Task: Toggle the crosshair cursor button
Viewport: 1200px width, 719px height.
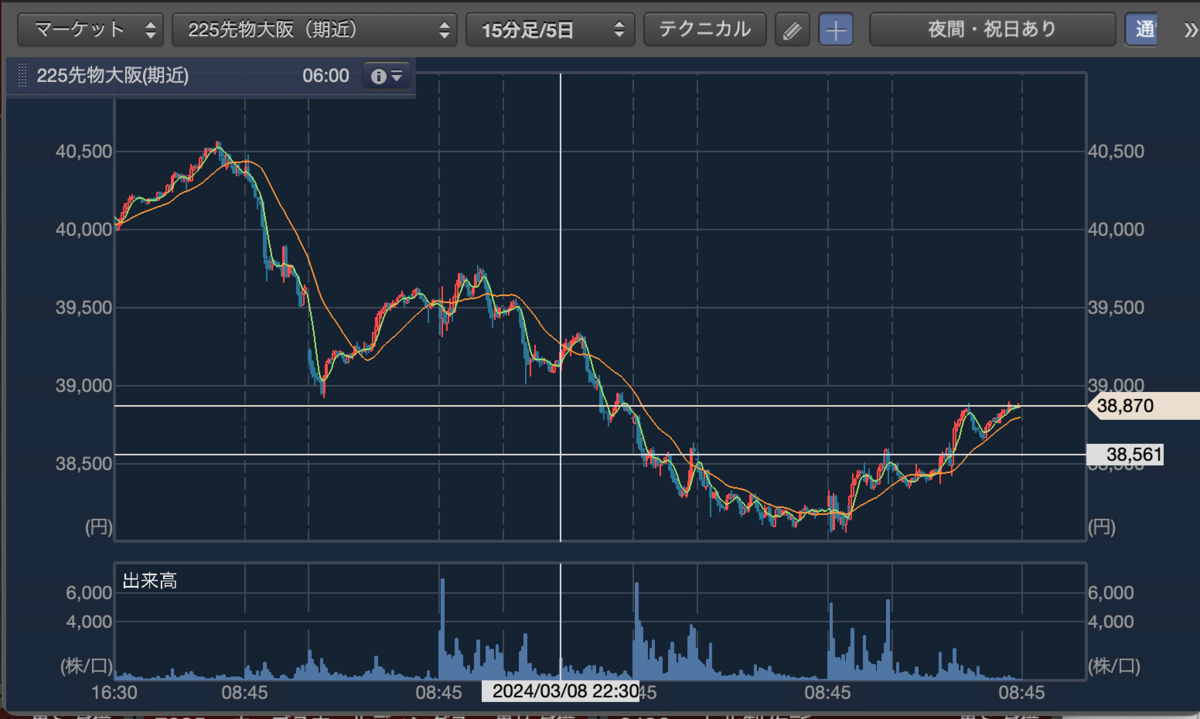Action: [x=836, y=30]
